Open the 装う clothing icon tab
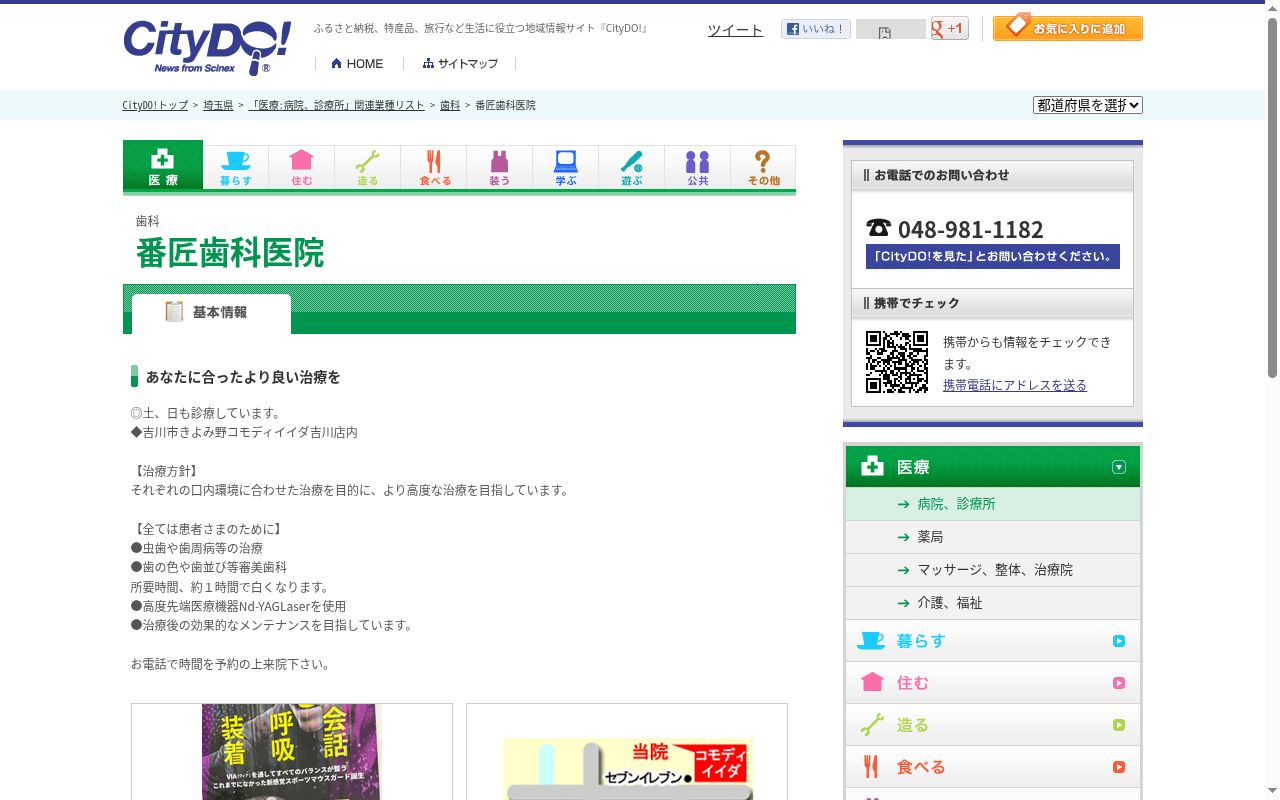 click(499, 167)
